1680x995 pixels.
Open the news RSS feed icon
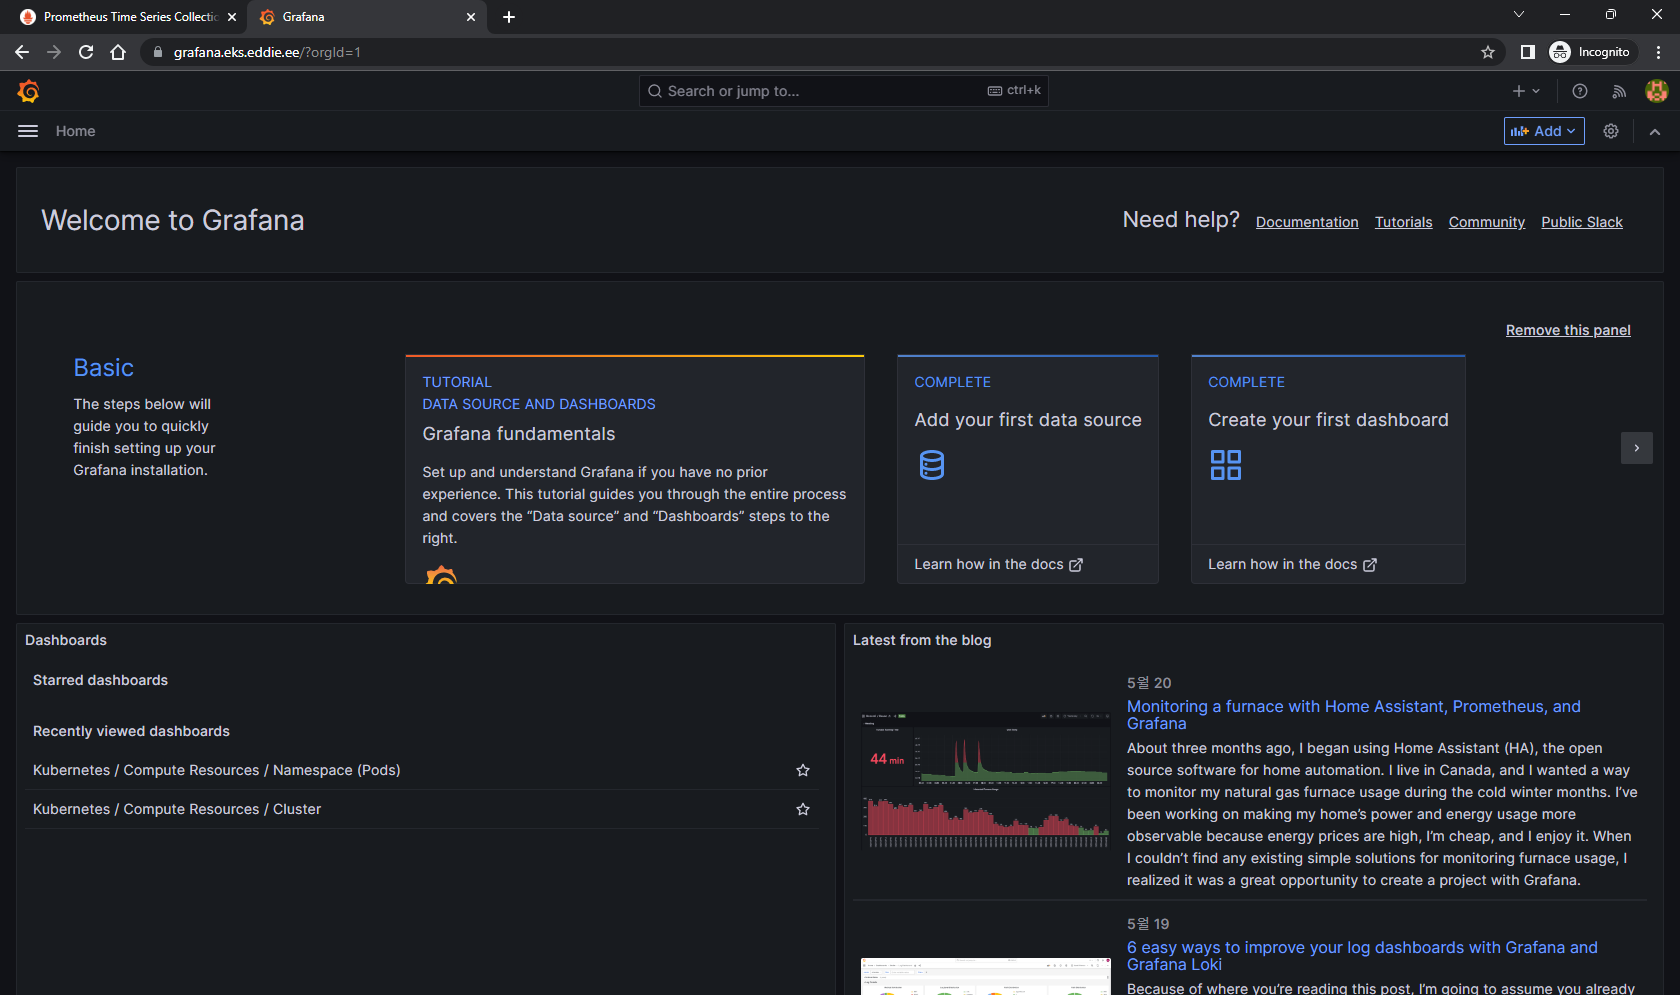[x=1619, y=91]
